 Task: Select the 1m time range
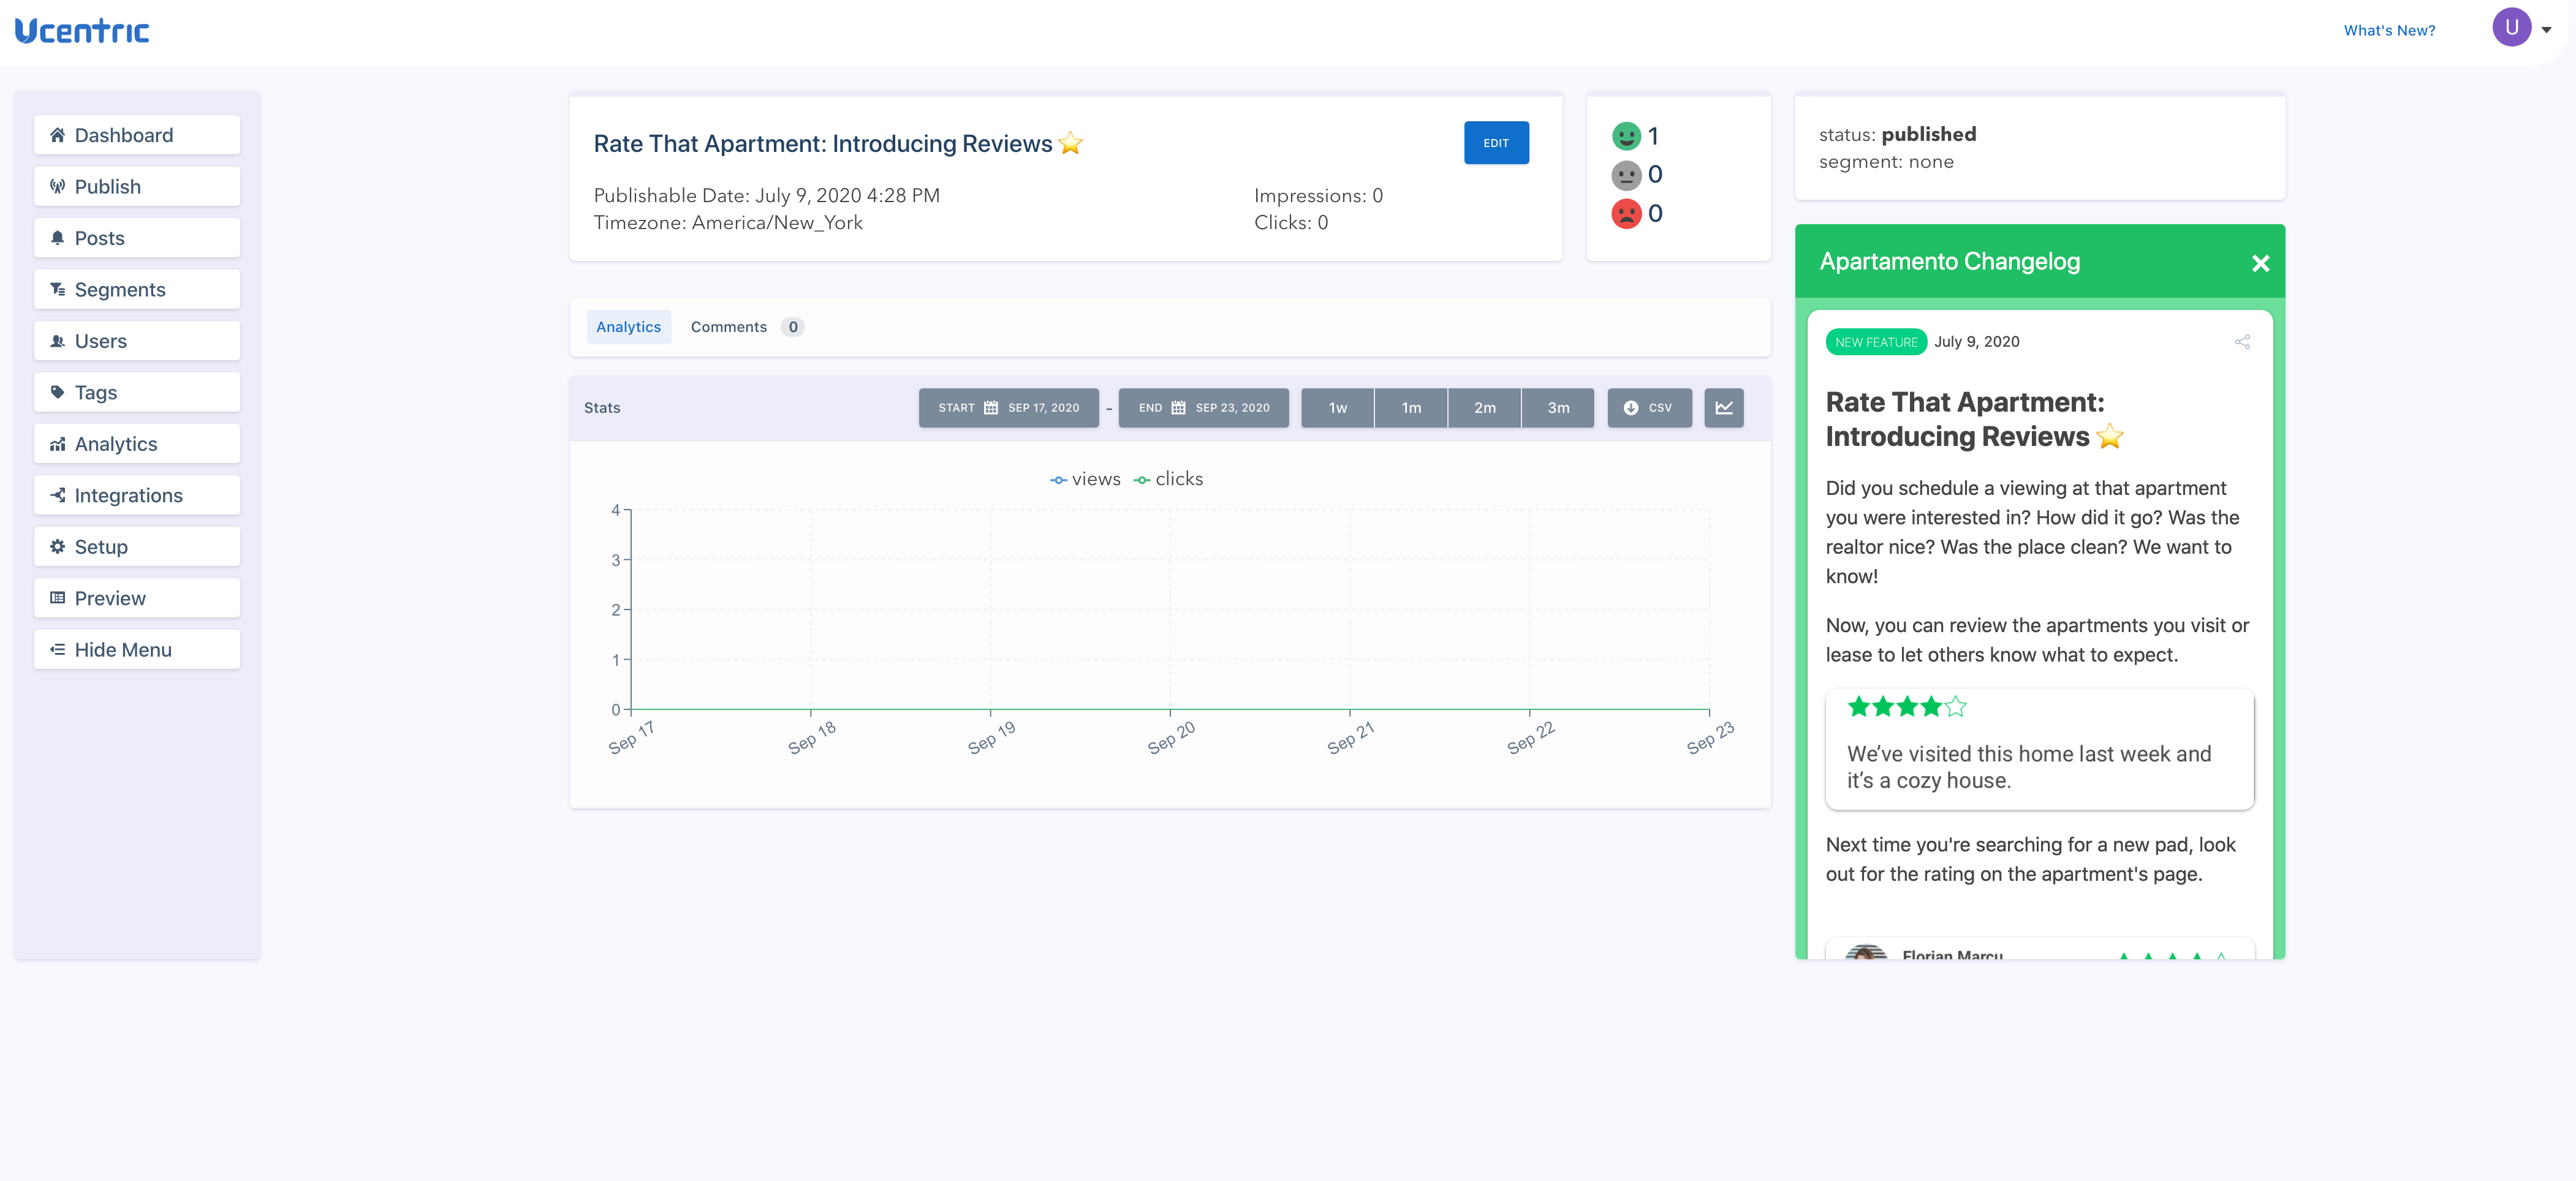click(x=1410, y=408)
